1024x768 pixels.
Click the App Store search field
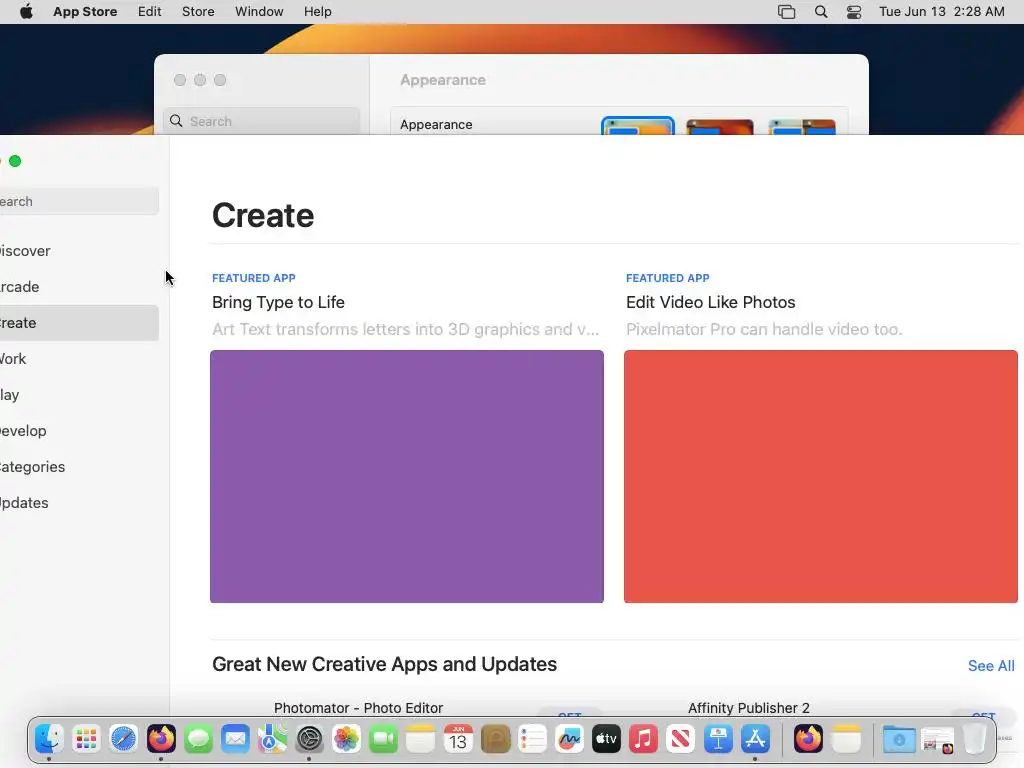79,201
